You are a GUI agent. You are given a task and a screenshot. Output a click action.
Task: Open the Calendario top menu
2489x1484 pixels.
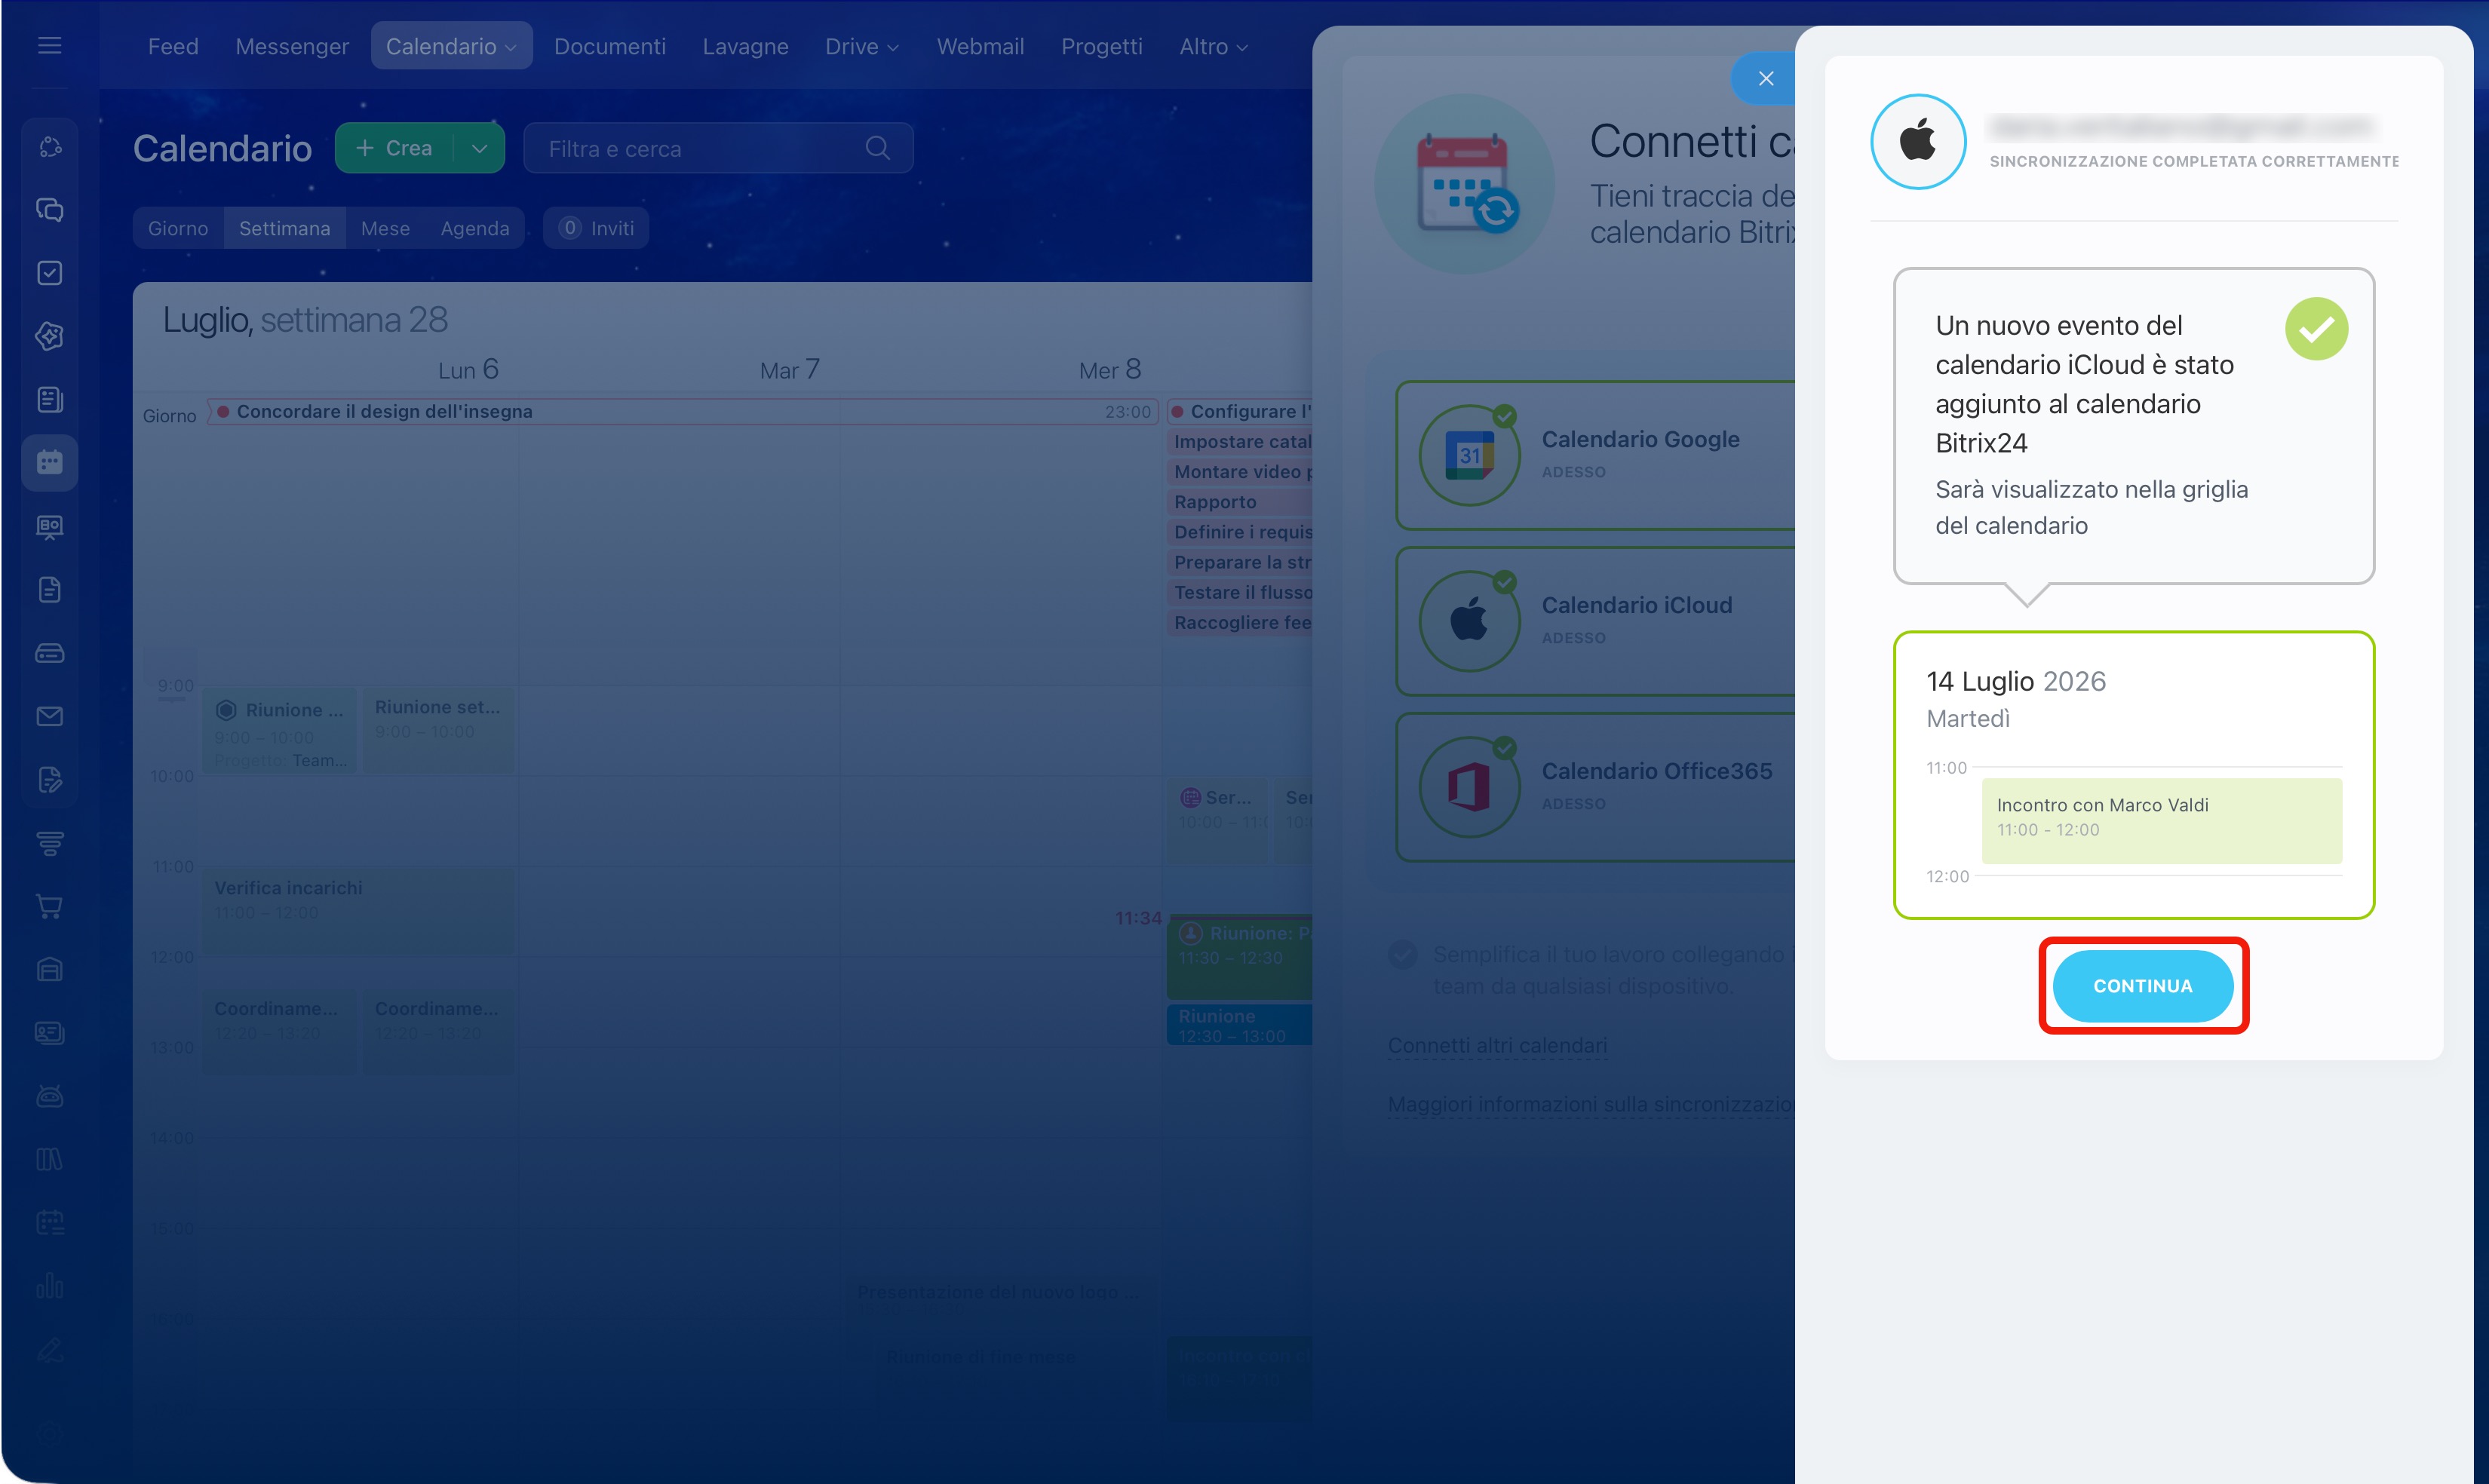[x=451, y=46]
